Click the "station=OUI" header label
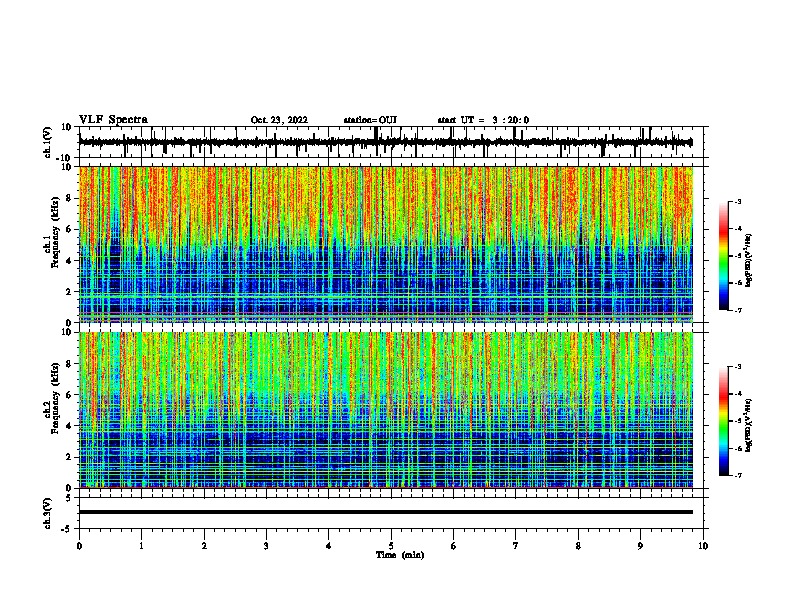Image resolution: width=792 pixels, height=612 pixels. [x=370, y=120]
